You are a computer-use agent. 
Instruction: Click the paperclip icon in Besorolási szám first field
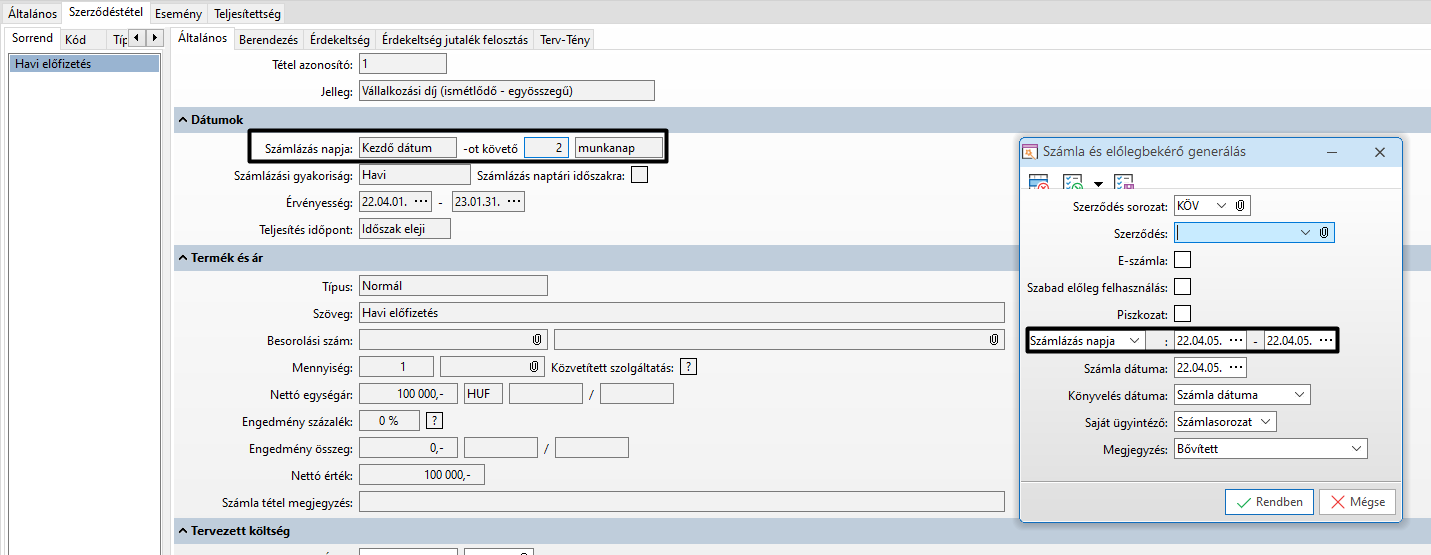(x=537, y=340)
